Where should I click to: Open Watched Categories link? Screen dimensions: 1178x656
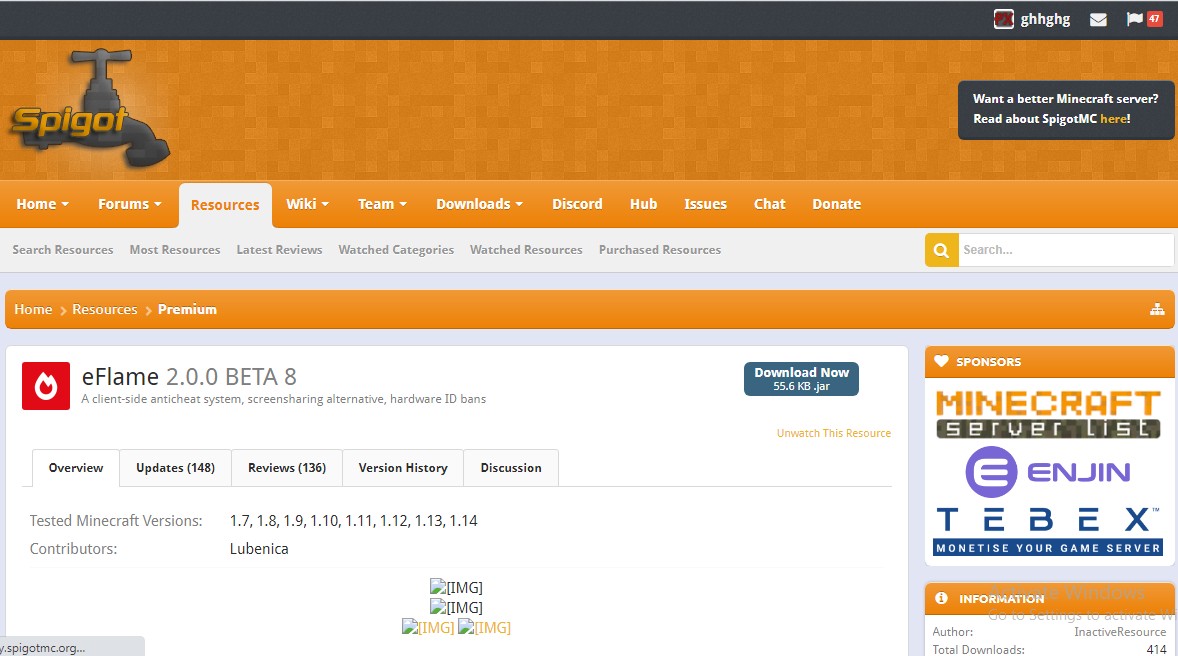coord(396,250)
